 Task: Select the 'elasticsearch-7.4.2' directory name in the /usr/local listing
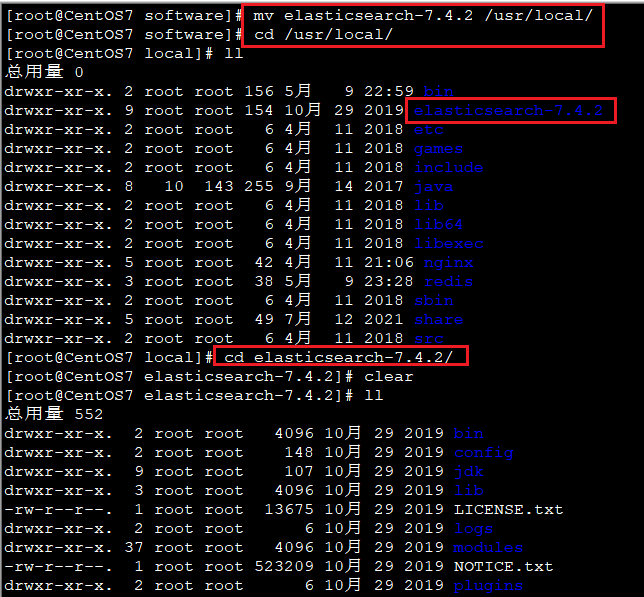[508, 110]
